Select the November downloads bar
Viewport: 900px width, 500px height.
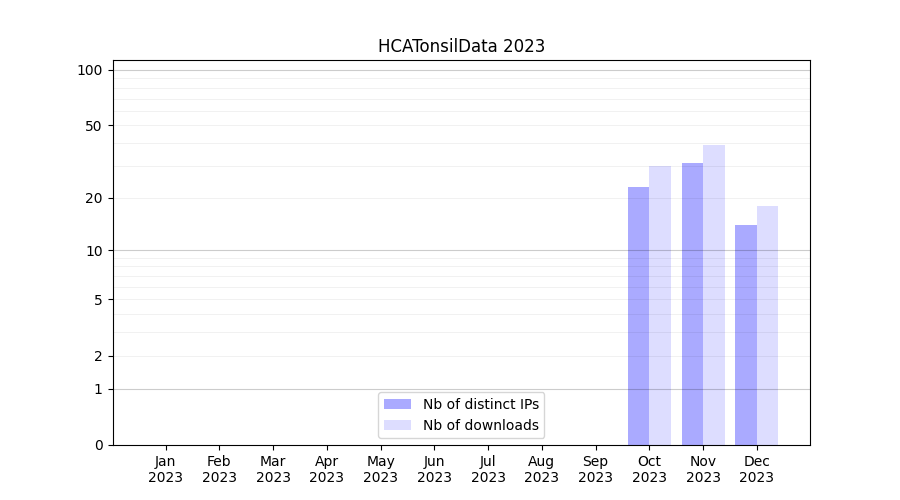click(714, 295)
